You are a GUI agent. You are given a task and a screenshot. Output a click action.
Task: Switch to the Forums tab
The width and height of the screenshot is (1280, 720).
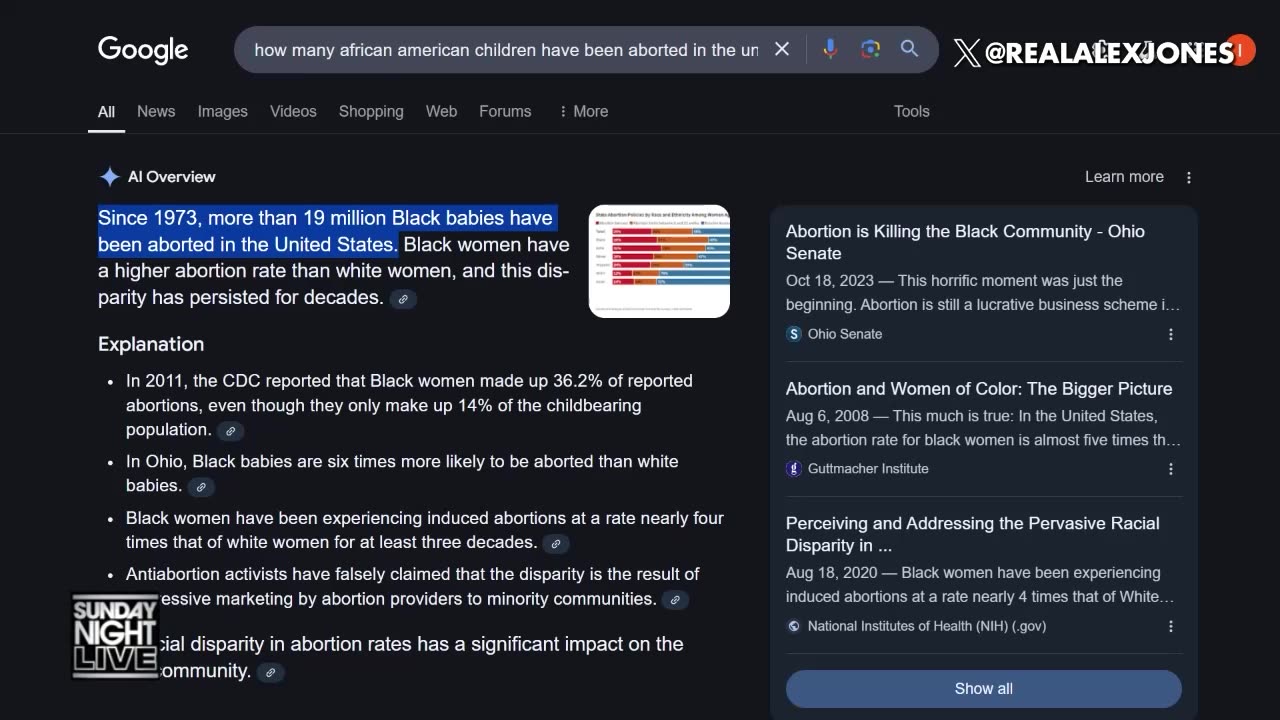click(505, 111)
